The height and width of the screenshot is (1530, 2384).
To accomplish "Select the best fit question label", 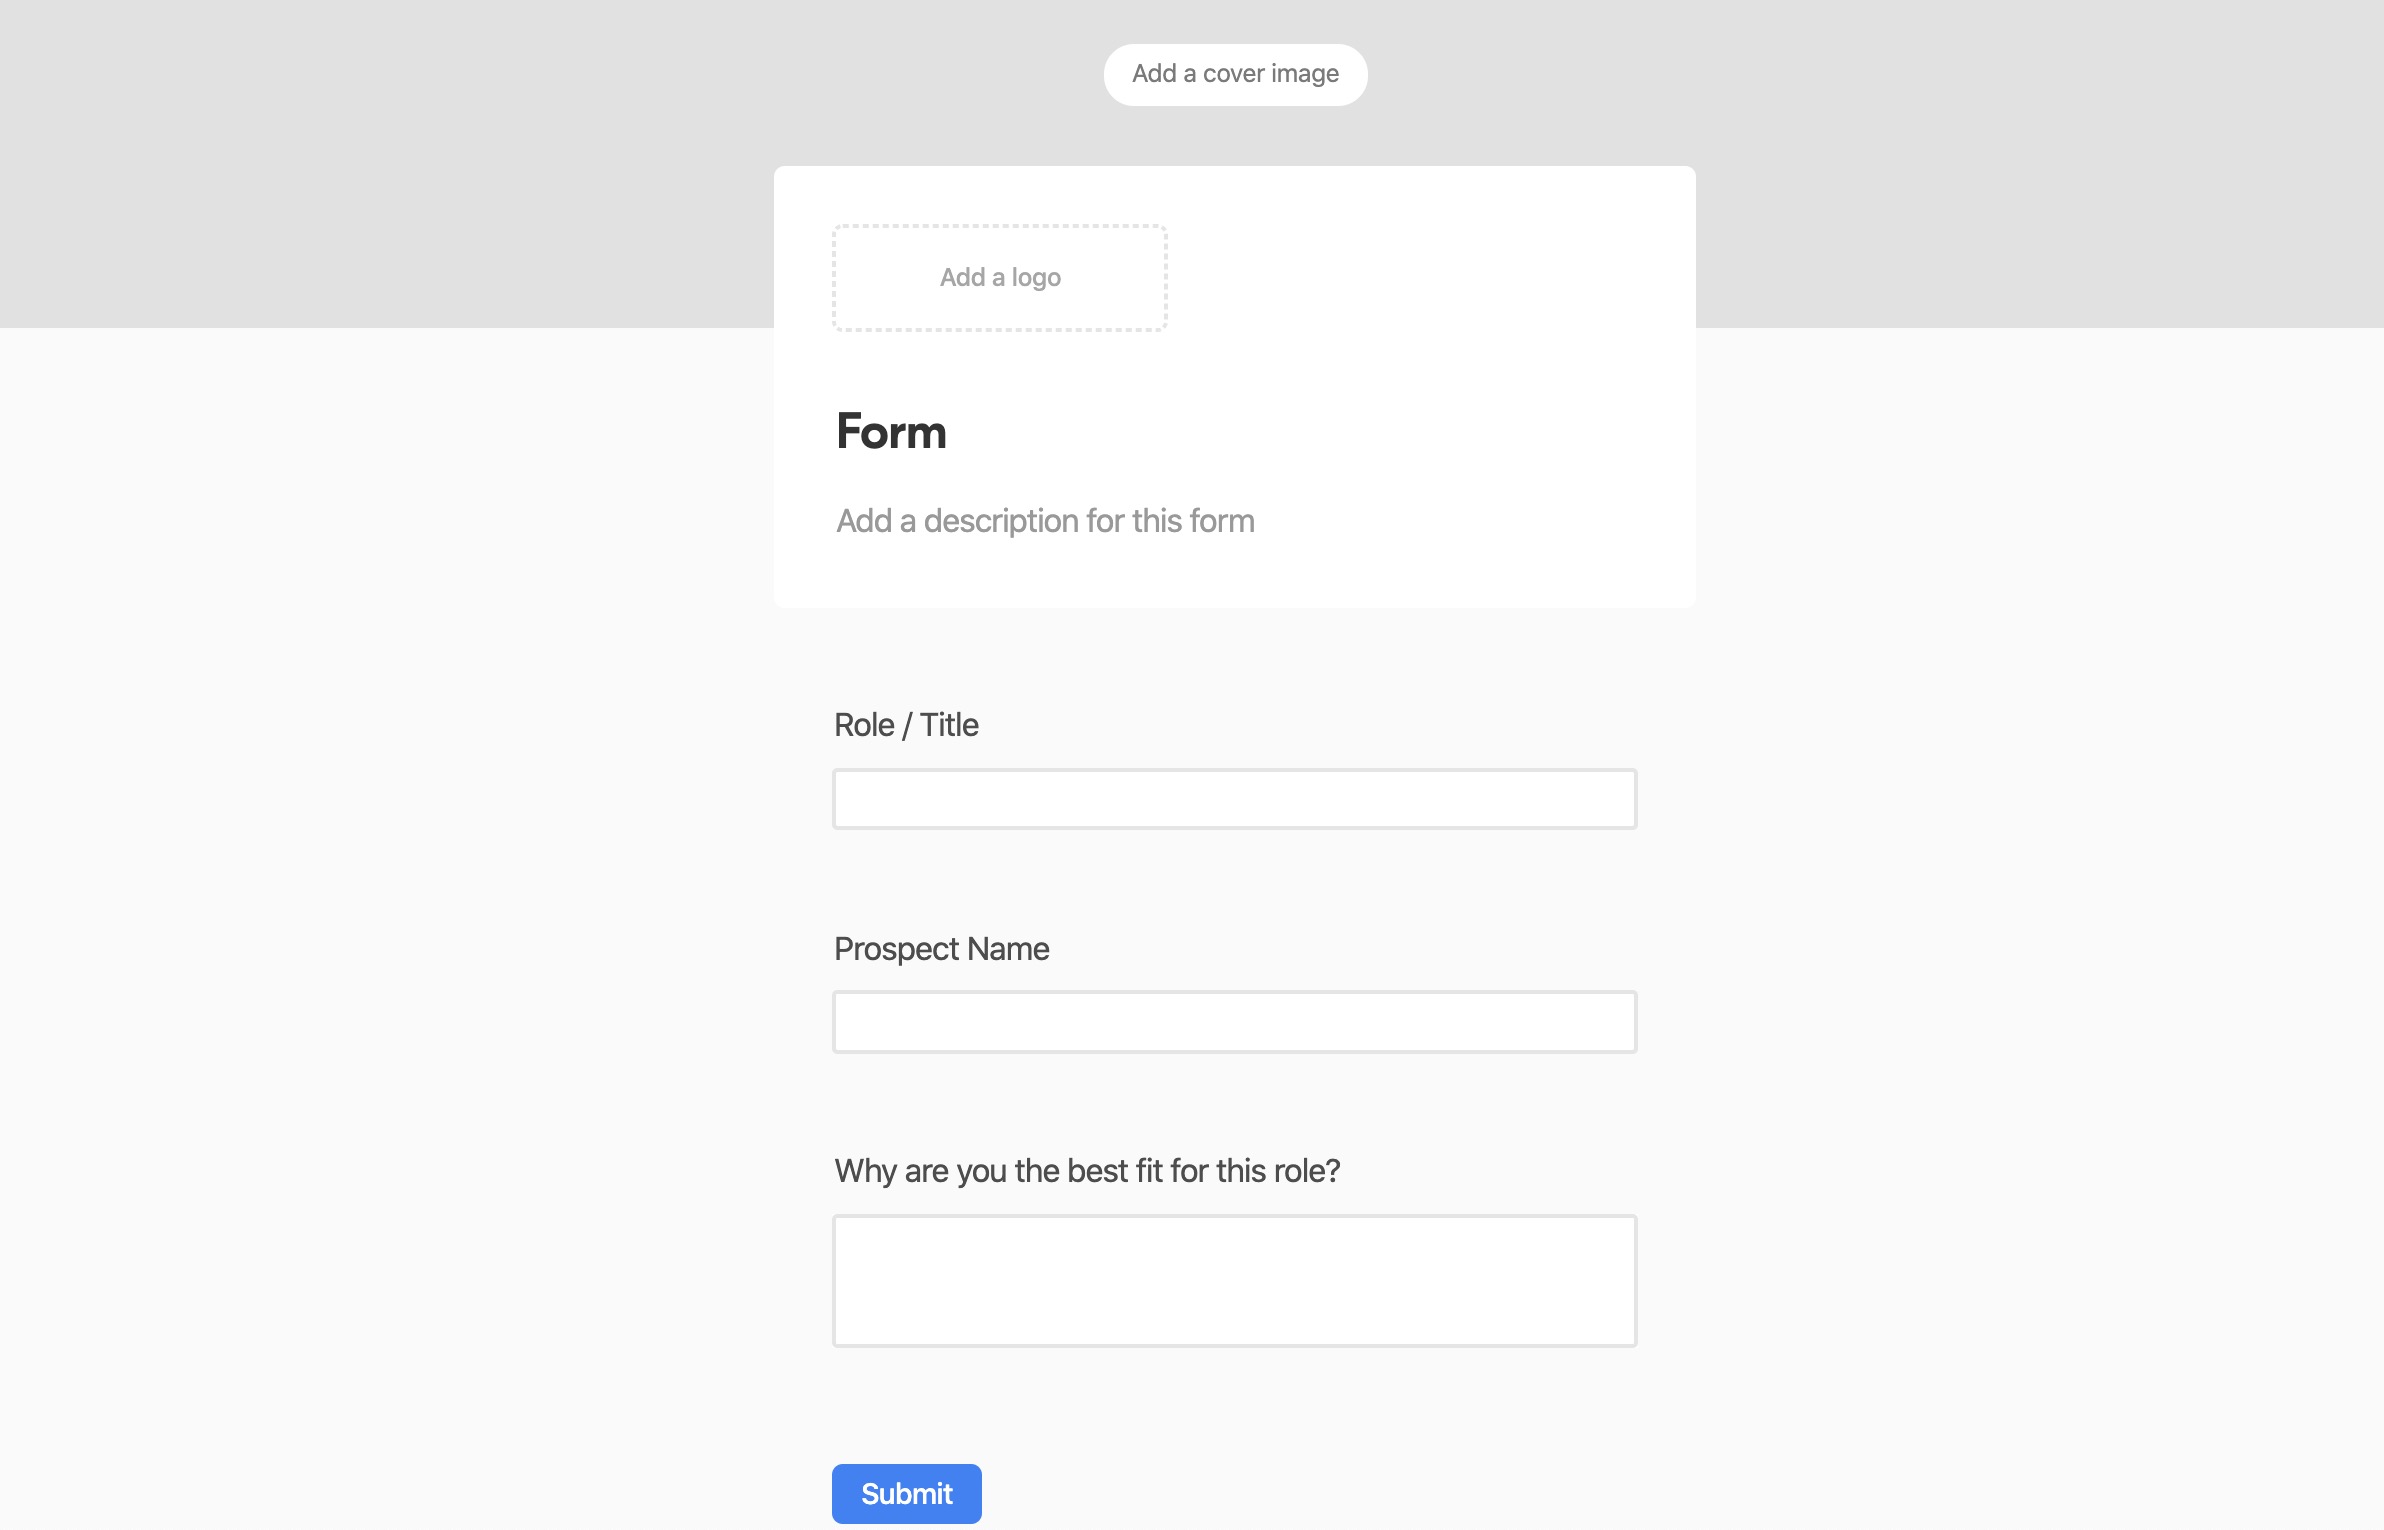I will pos(1087,1171).
